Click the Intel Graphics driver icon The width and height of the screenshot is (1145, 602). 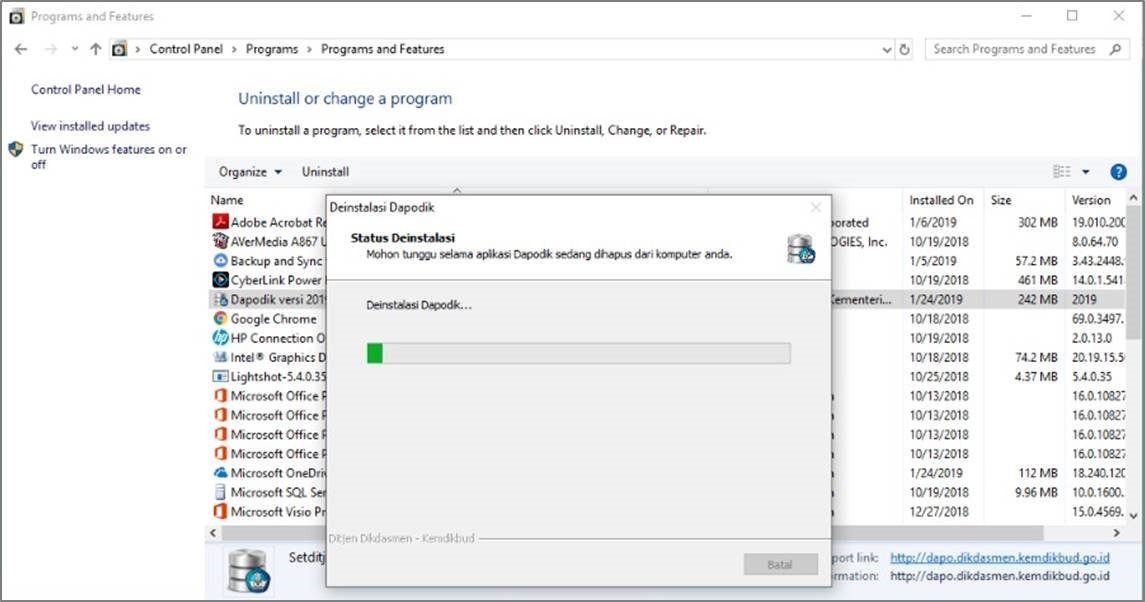tap(220, 357)
